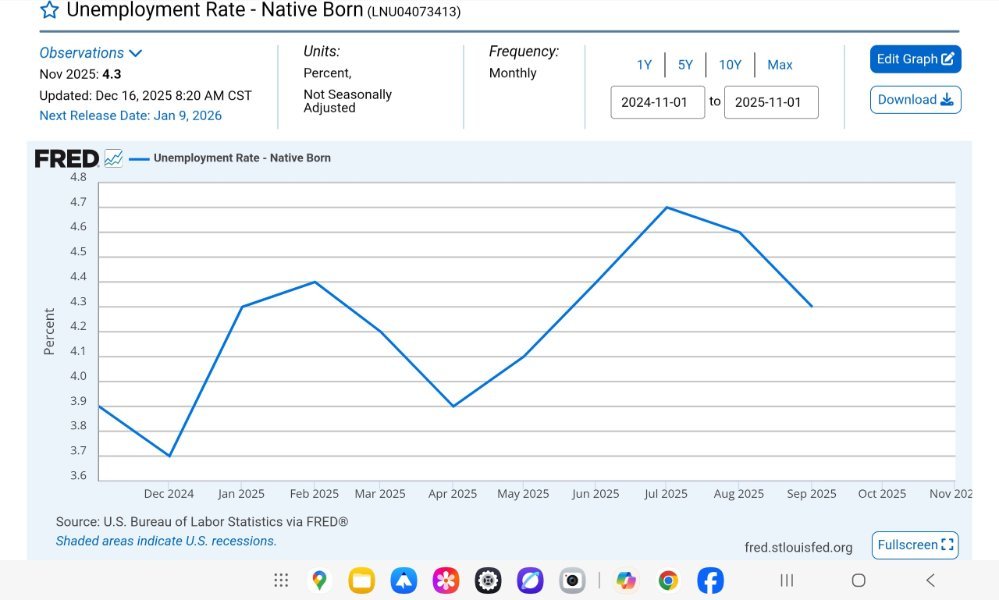
Task: Click the Download button
Action: click(915, 100)
